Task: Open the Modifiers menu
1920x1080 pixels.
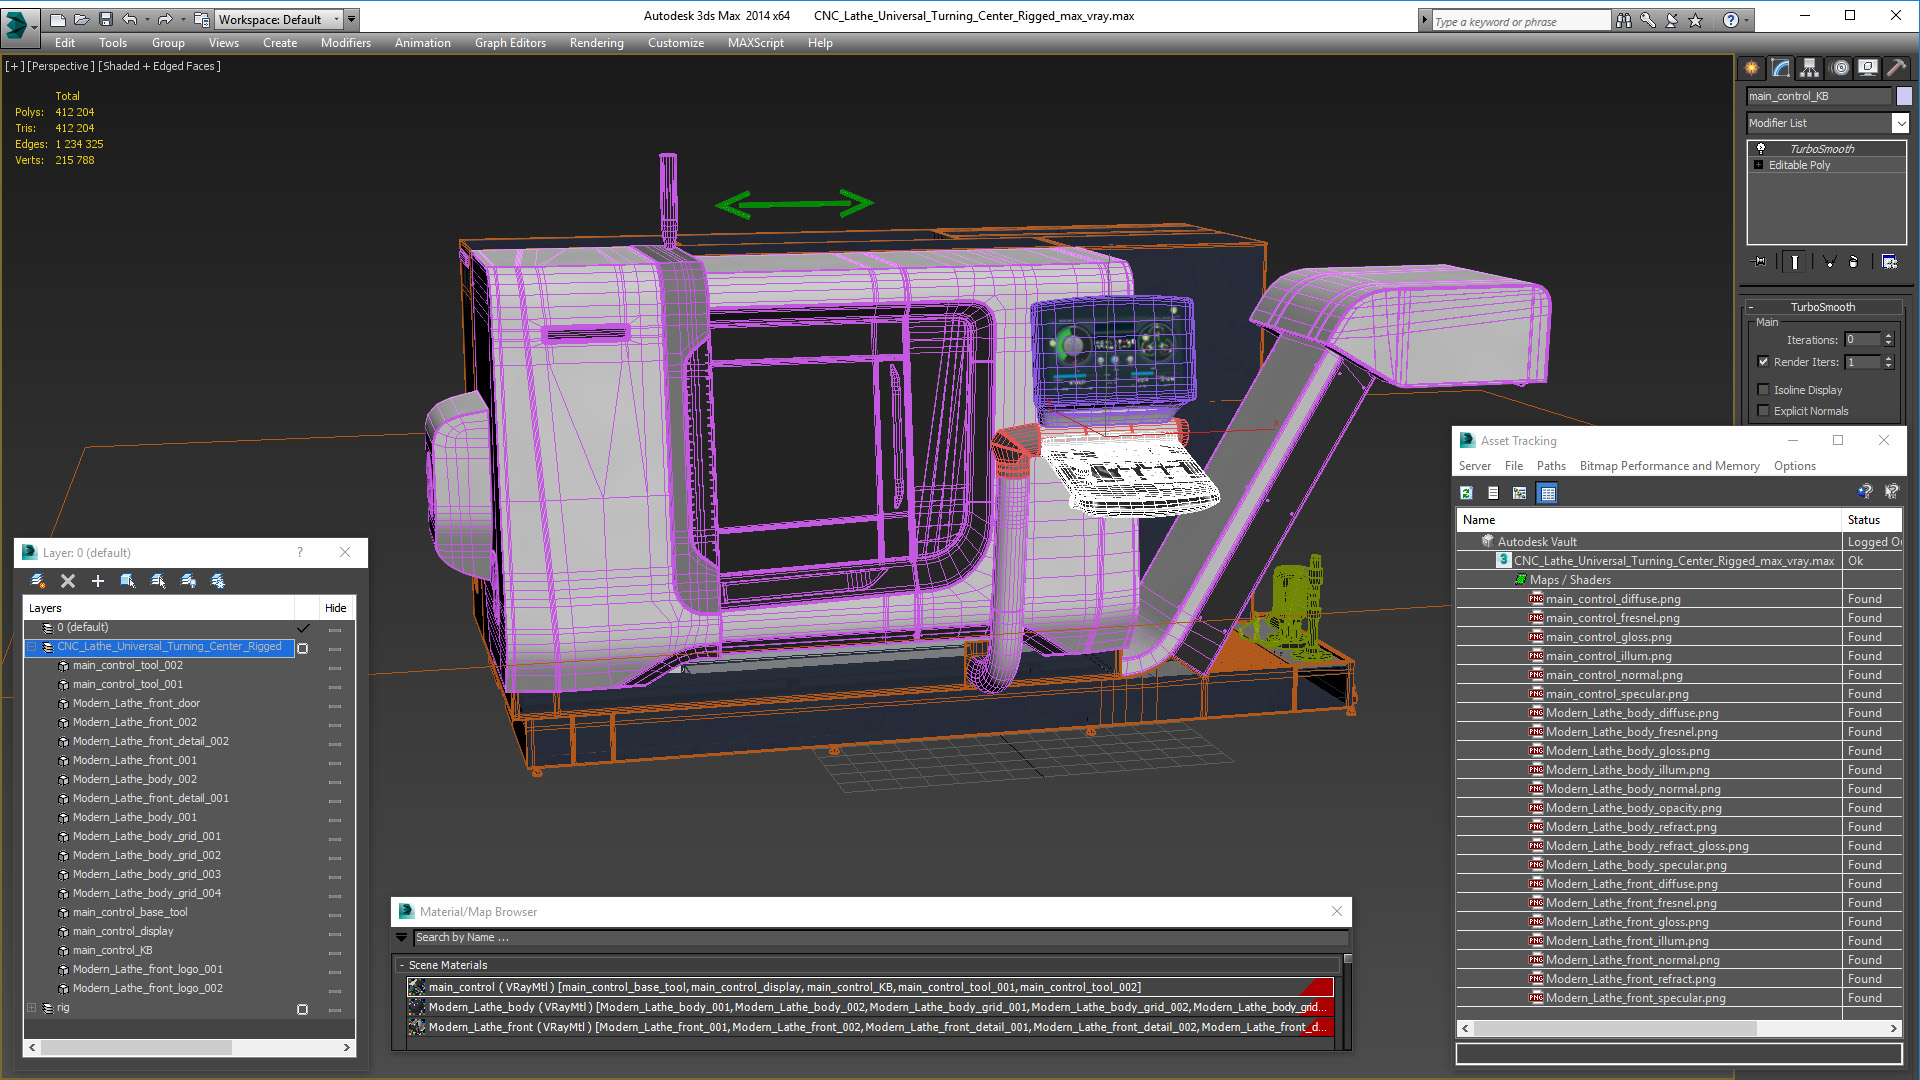Action: 346,43
